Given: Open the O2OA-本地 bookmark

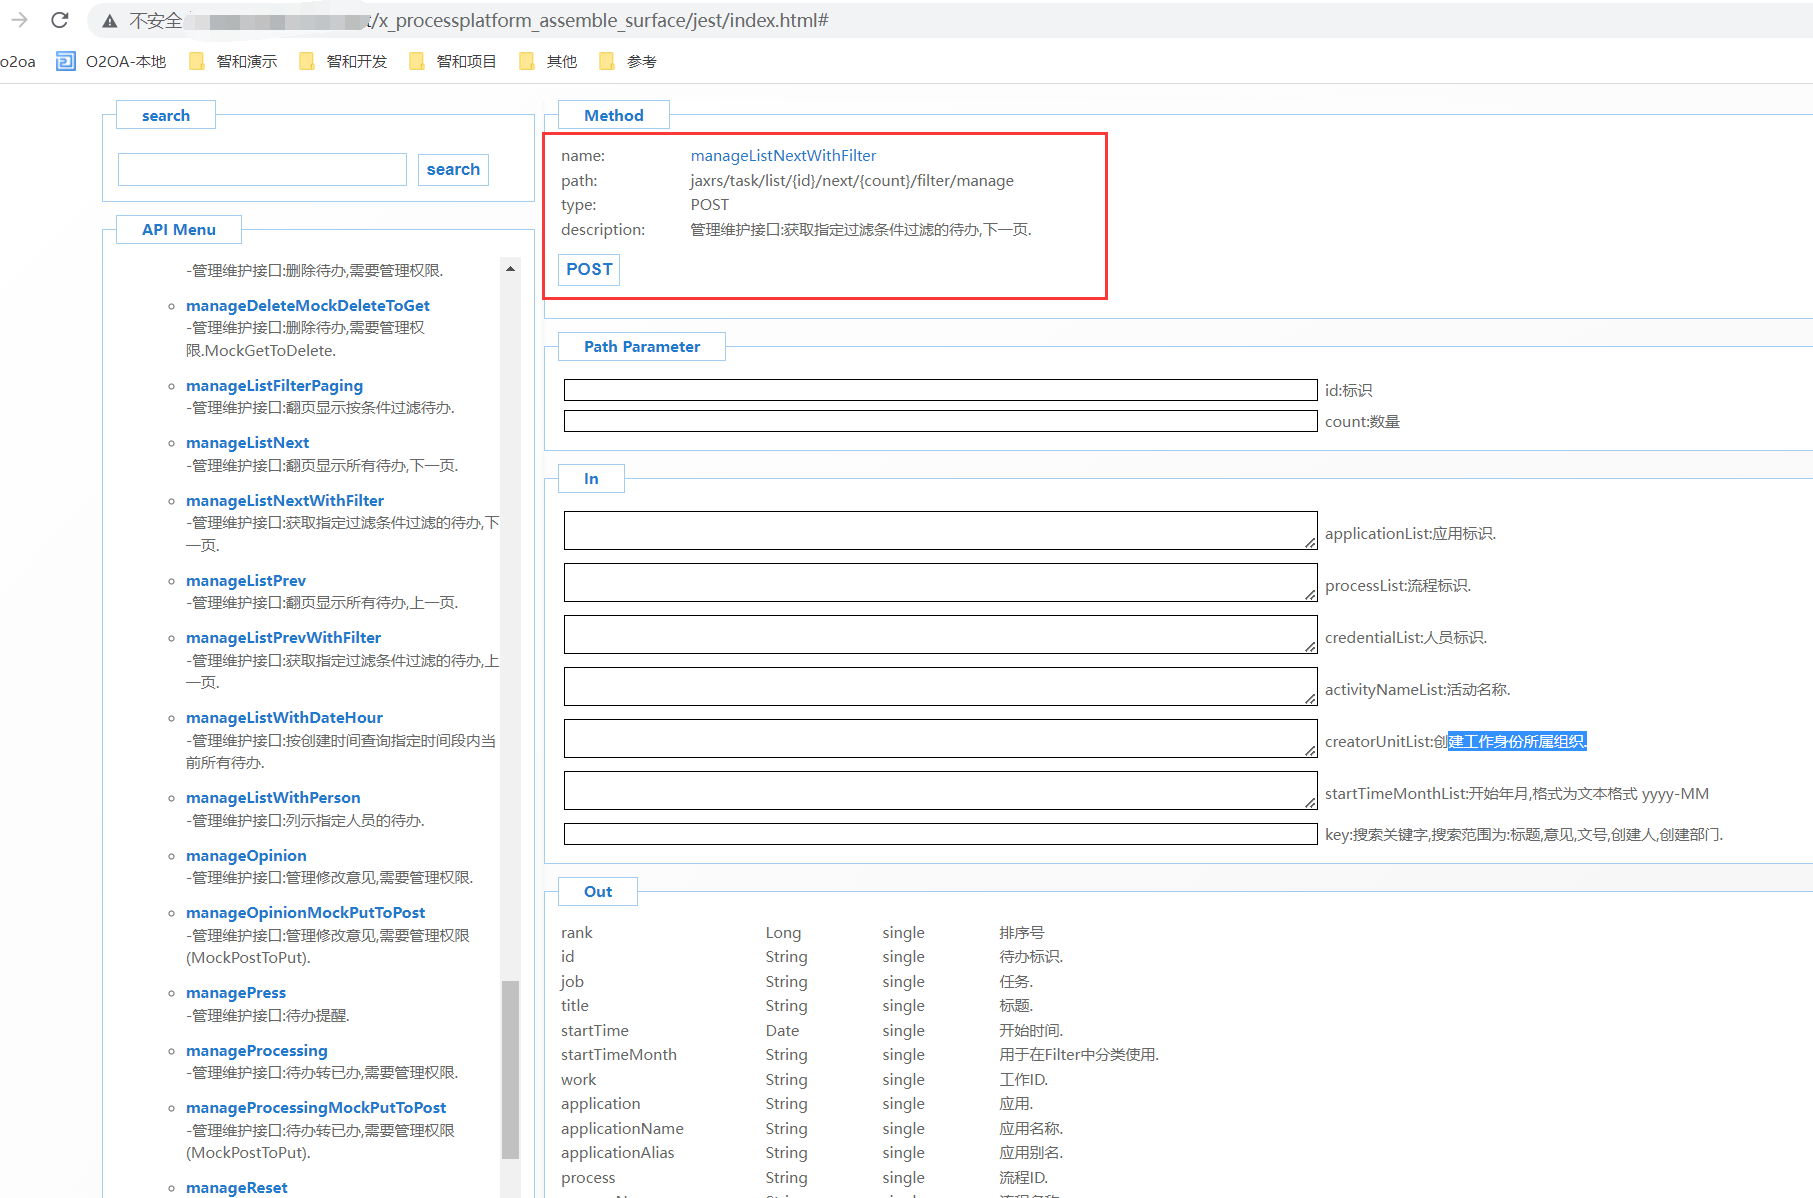Looking at the screenshot, I should [112, 62].
